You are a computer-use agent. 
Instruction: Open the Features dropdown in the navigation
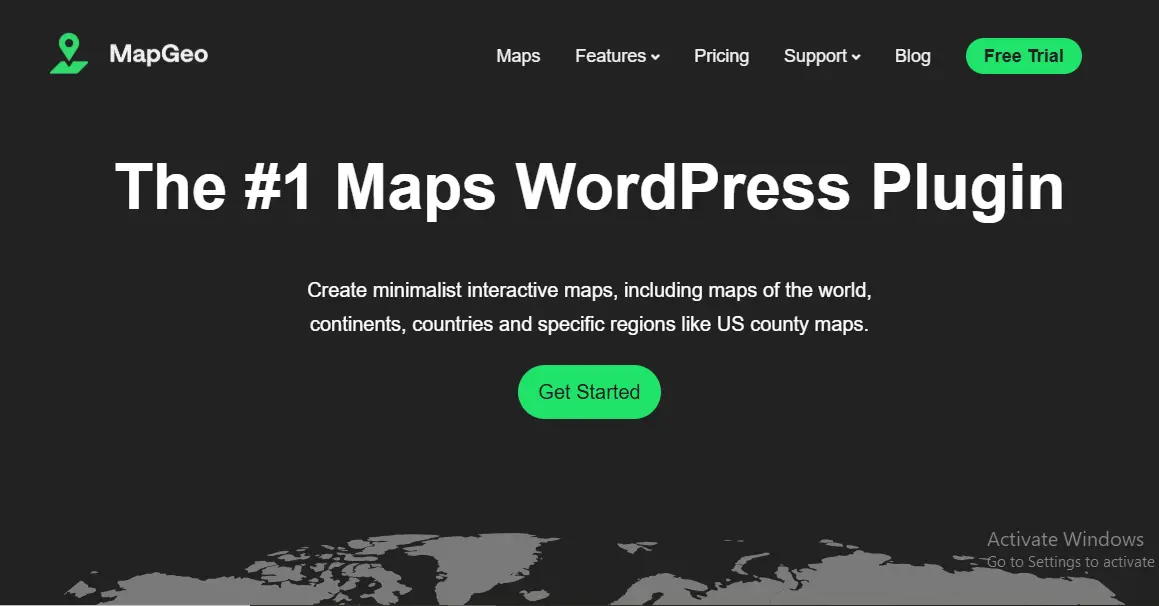[x=610, y=56]
